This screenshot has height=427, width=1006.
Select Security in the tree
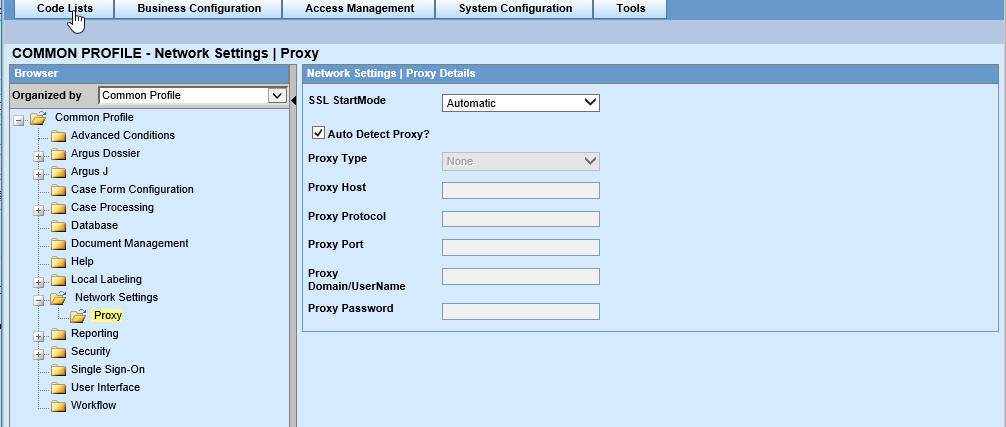(x=90, y=351)
